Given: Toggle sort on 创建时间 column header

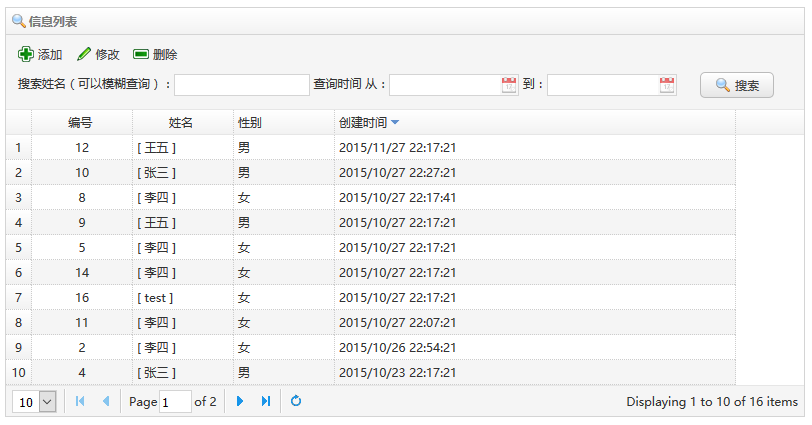Looking at the screenshot, I should coord(535,123).
